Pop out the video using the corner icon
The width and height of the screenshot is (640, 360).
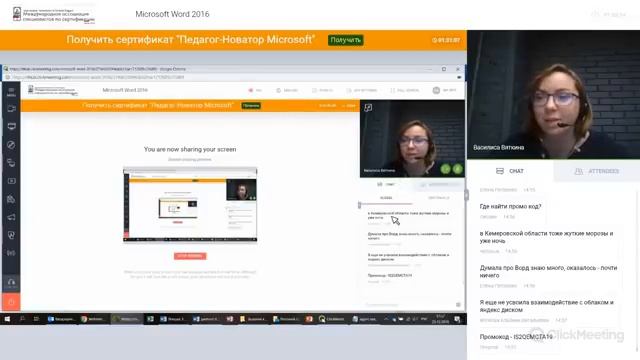368,108
